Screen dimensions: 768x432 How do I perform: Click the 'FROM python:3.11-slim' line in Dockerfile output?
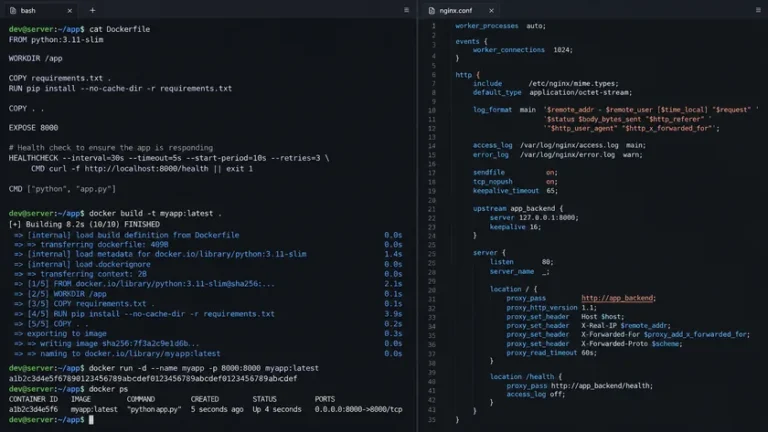click(x=56, y=40)
